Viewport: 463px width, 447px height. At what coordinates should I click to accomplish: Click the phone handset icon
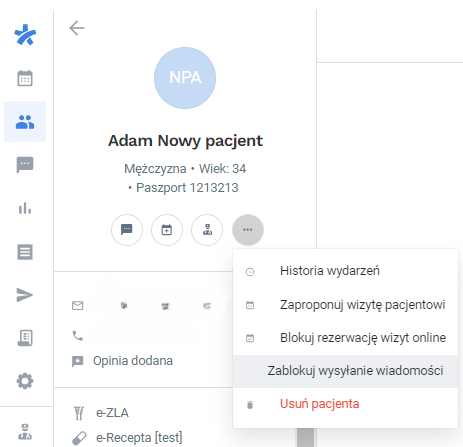tap(78, 336)
